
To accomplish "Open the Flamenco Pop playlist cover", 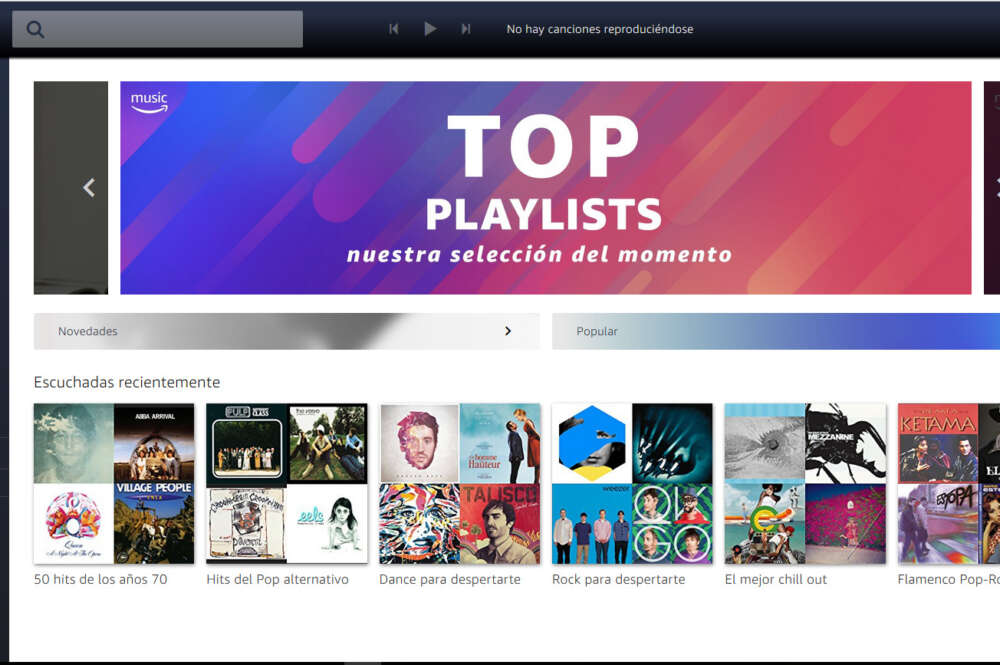I will 948,483.
